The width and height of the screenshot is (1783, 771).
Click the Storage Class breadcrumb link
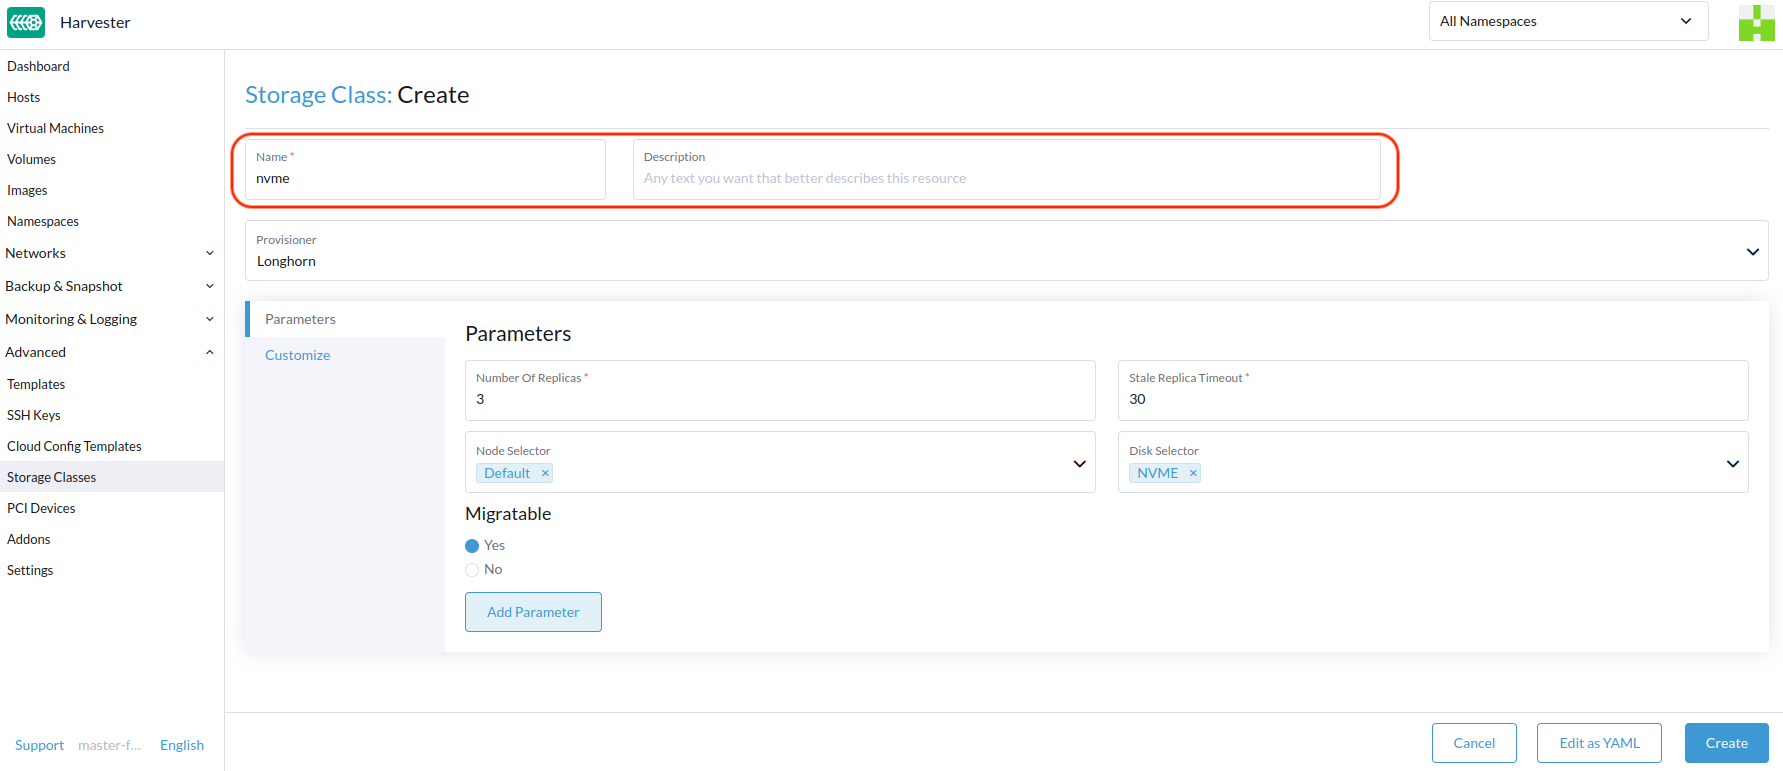click(x=318, y=95)
